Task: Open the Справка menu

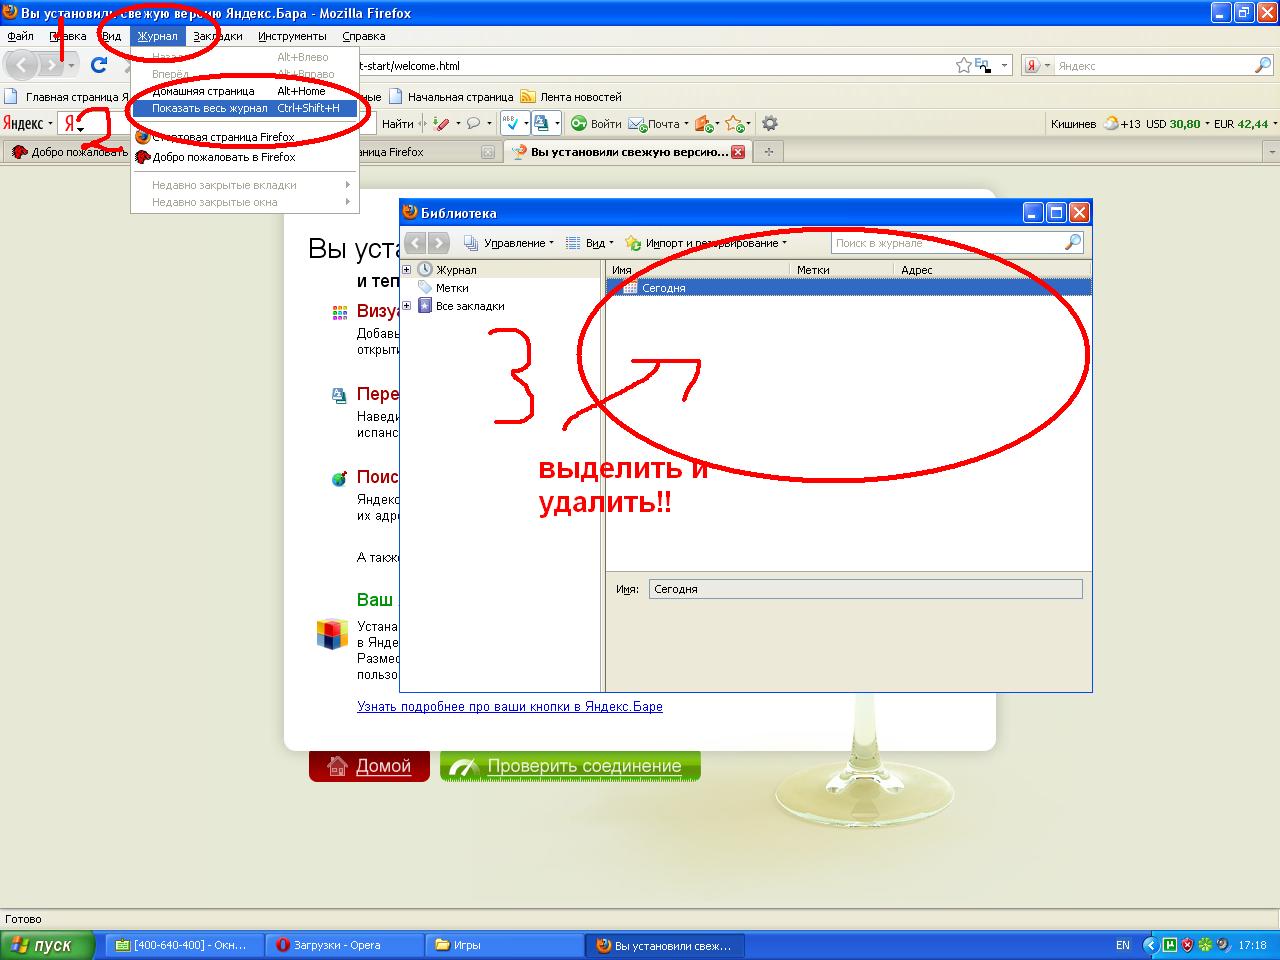Action: click(364, 36)
